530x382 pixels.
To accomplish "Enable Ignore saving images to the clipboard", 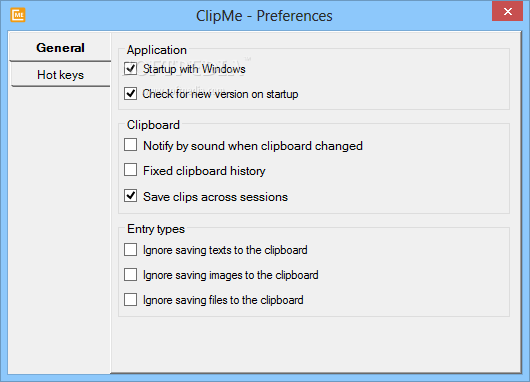I will [x=130, y=275].
